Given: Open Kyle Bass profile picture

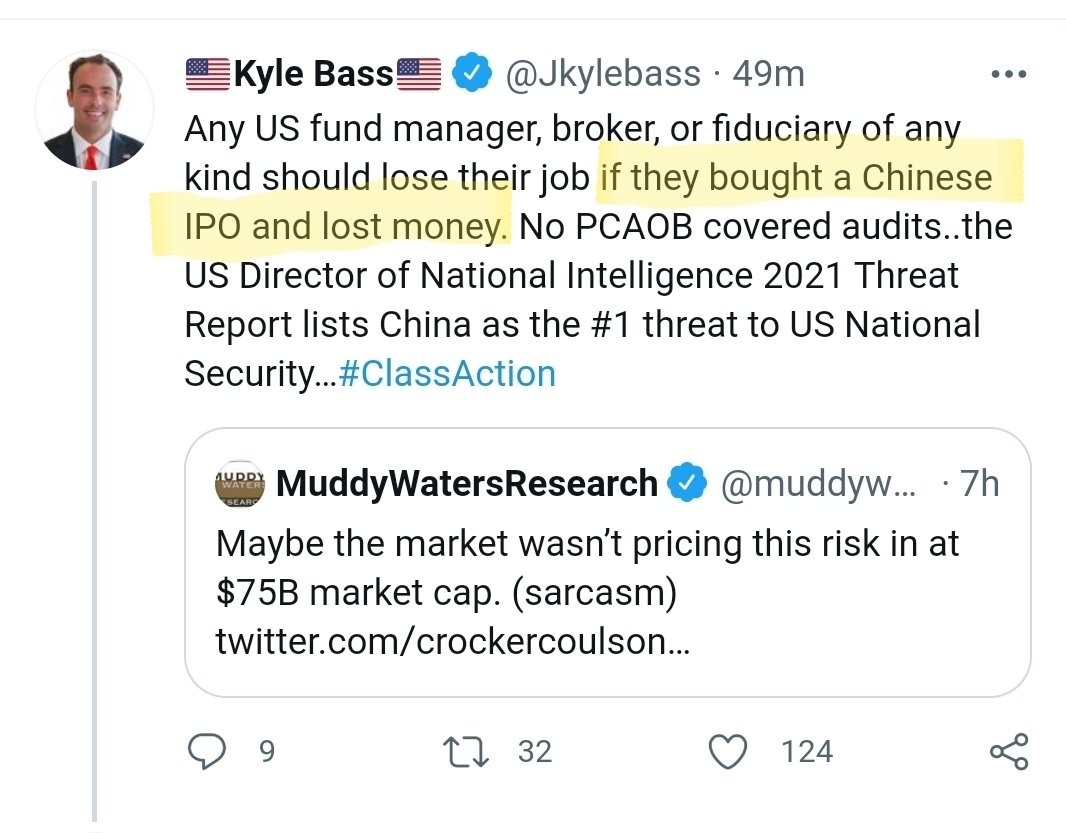Looking at the screenshot, I should (95, 111).
